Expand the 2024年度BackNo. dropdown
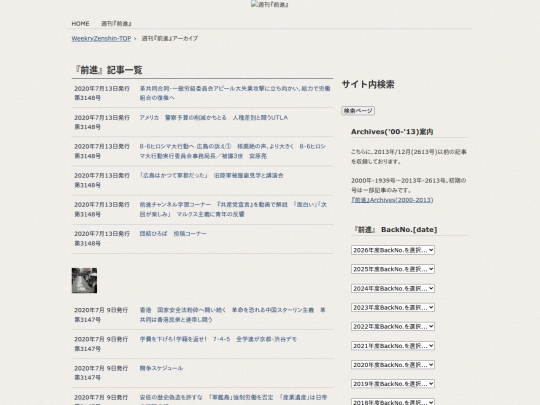Image resolution: width=540 pixels, height=405 pixels. (393, 288)
